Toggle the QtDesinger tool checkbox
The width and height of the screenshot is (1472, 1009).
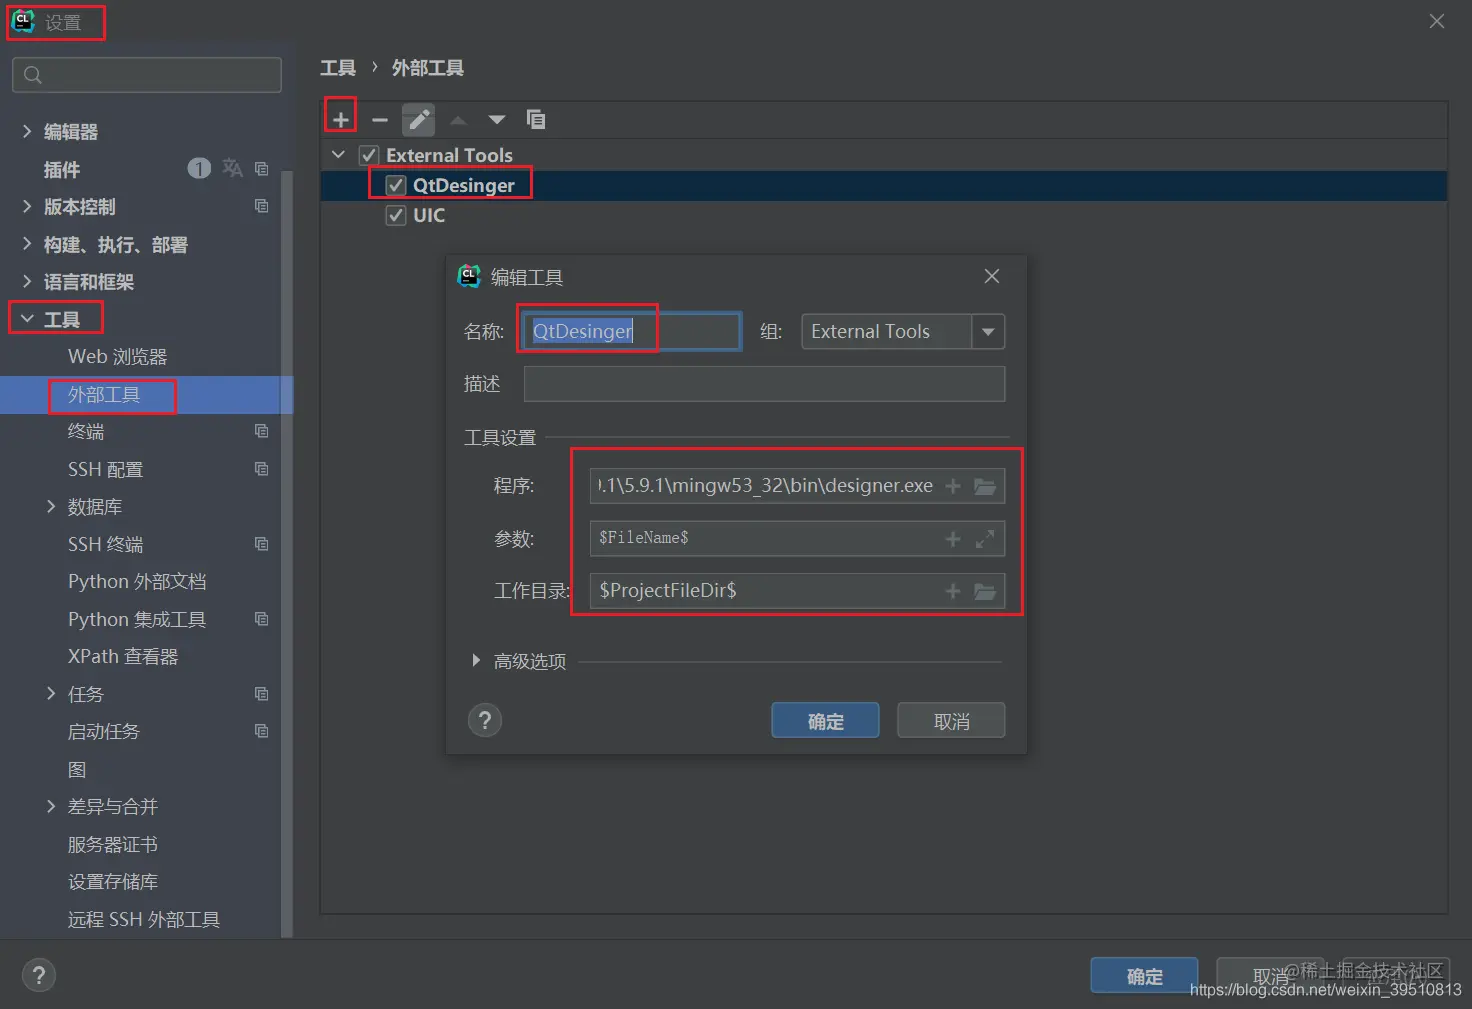(396, 185)
